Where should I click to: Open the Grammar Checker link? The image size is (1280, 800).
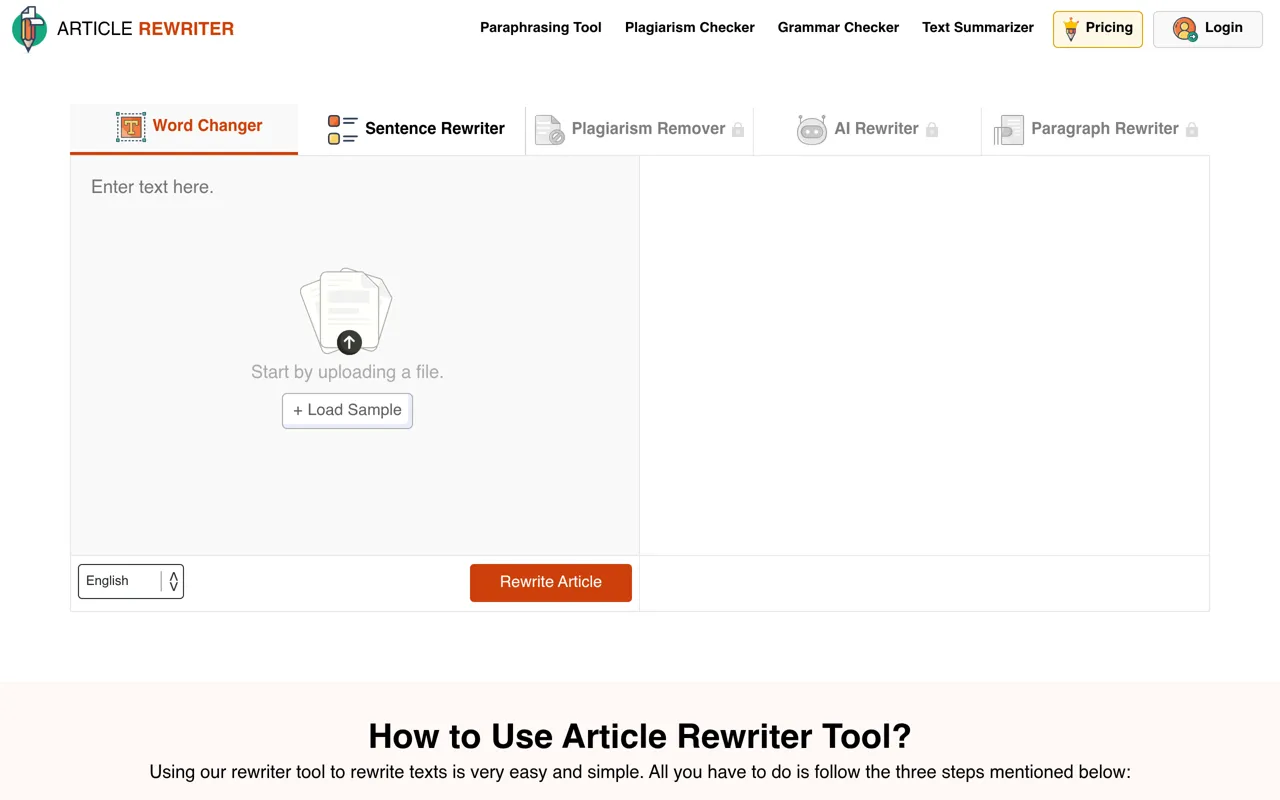[x=838, y=27]
